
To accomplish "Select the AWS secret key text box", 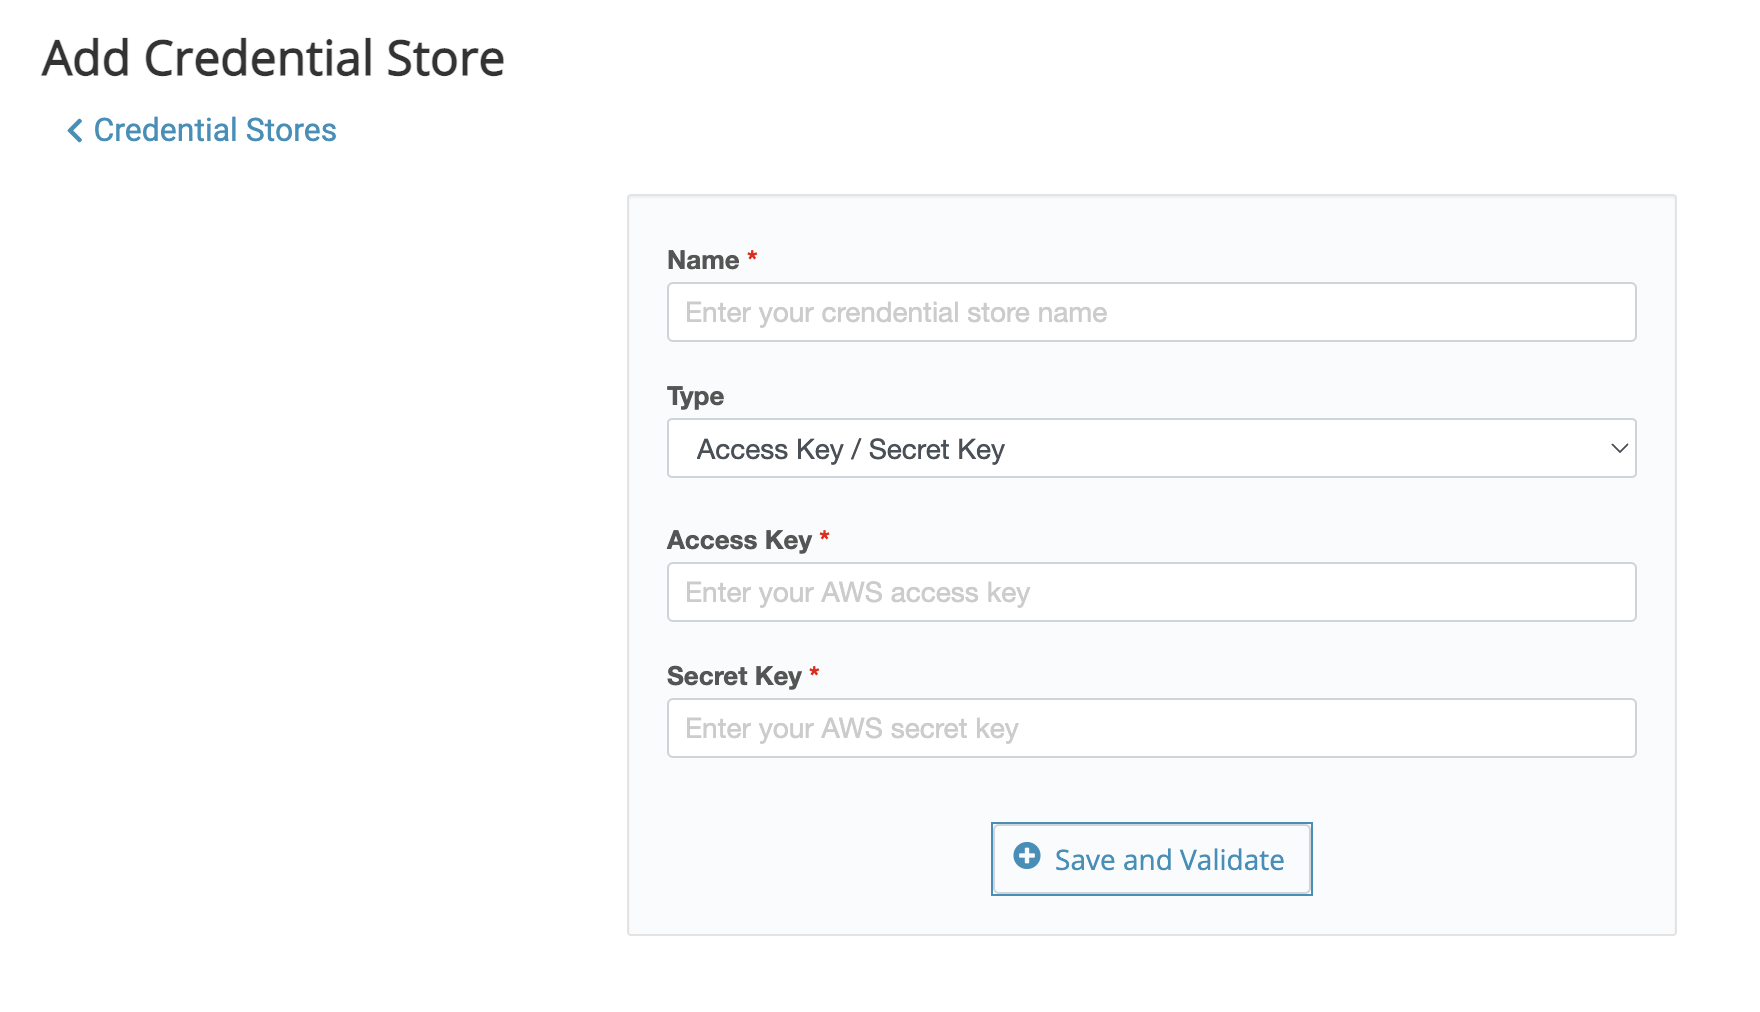I will tap(1150, 729).
